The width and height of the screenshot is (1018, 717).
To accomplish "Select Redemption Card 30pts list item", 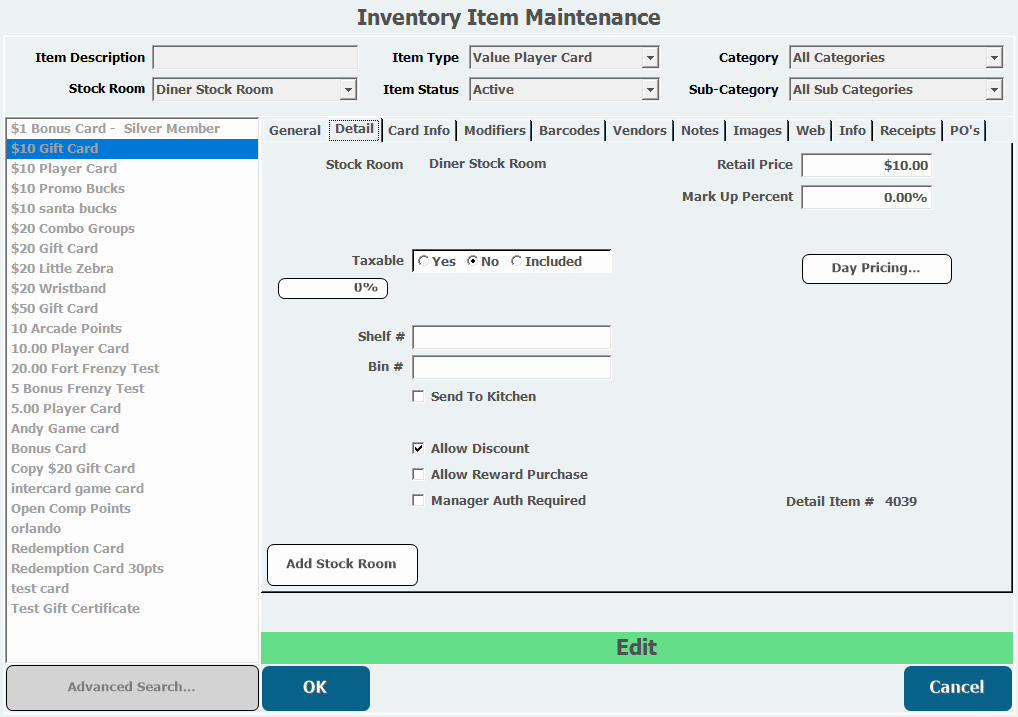I will (87, 569).
